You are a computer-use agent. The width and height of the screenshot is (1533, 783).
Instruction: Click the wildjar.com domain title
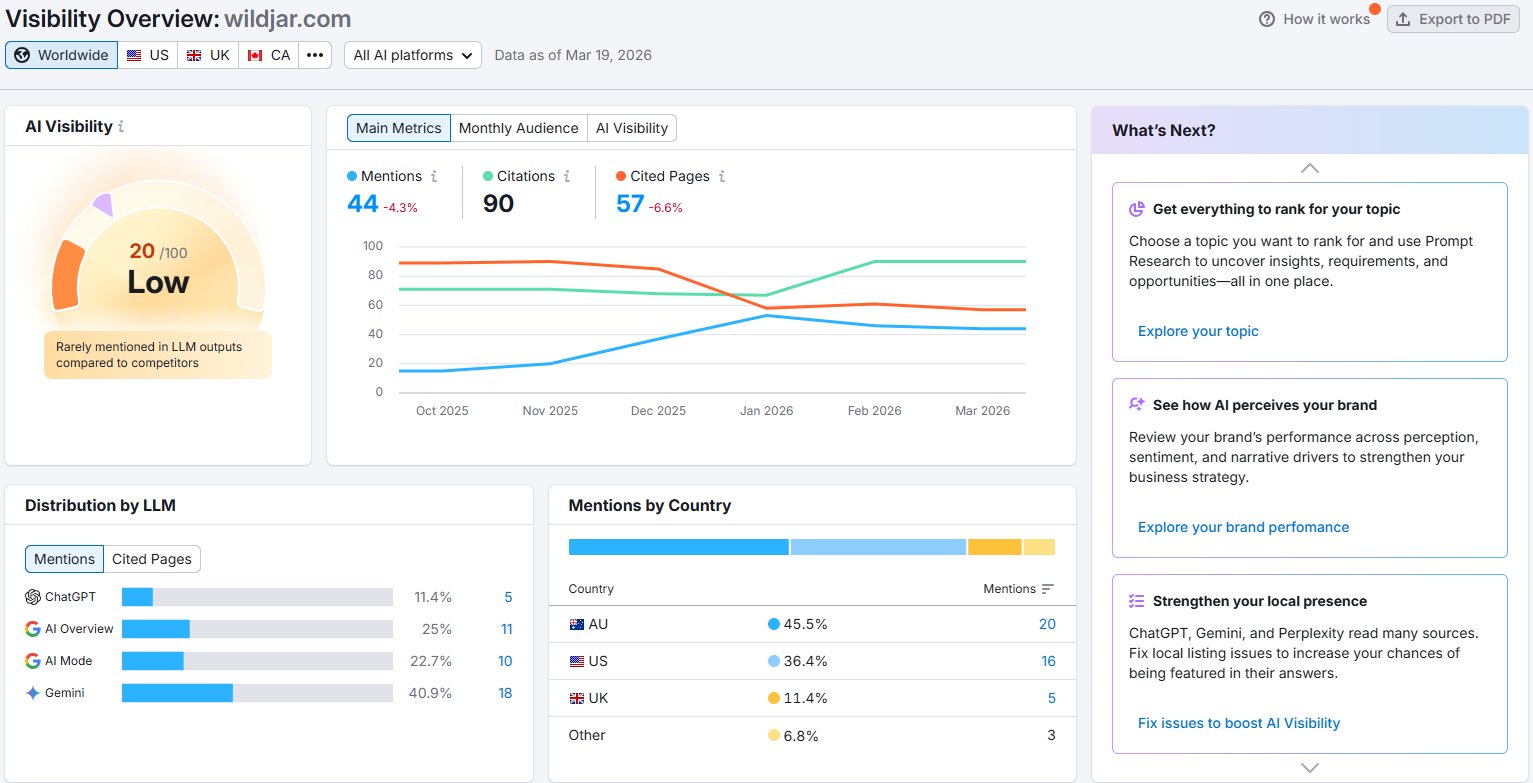tap(287, 19)
